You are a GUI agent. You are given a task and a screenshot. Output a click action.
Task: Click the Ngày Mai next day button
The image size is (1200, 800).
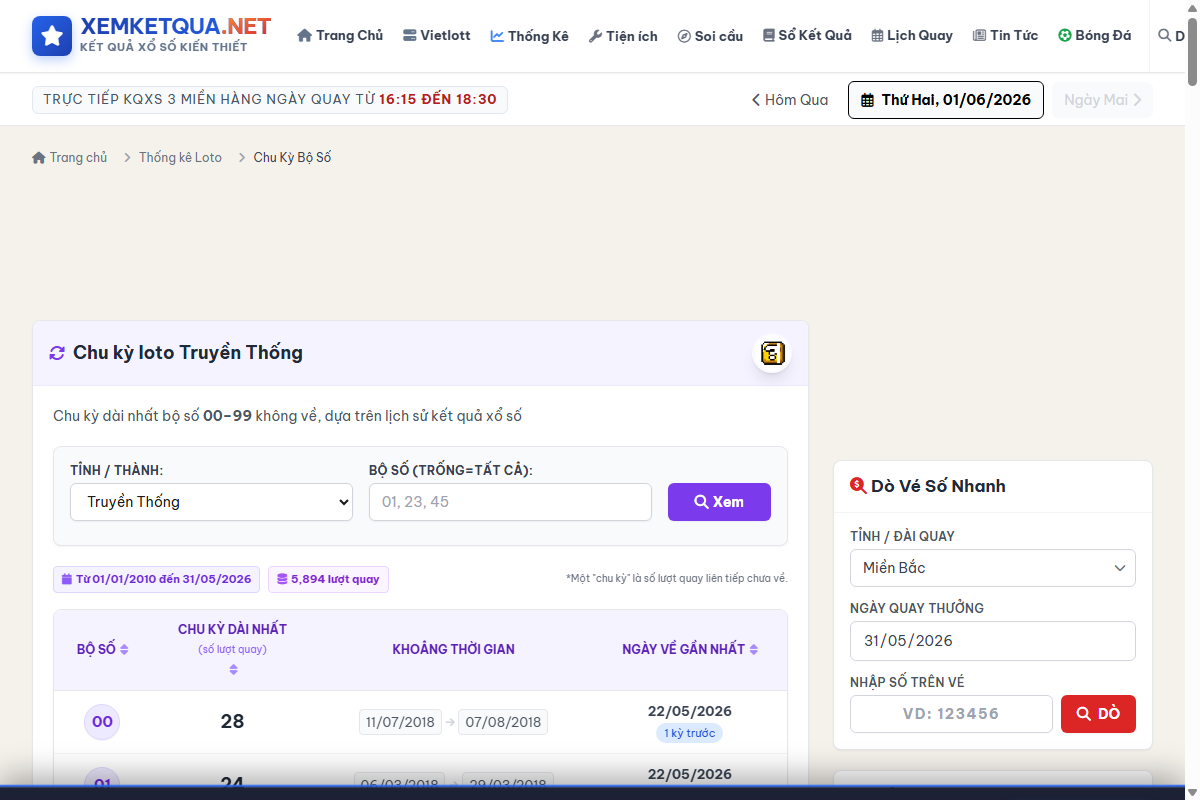pos(1102,100)
